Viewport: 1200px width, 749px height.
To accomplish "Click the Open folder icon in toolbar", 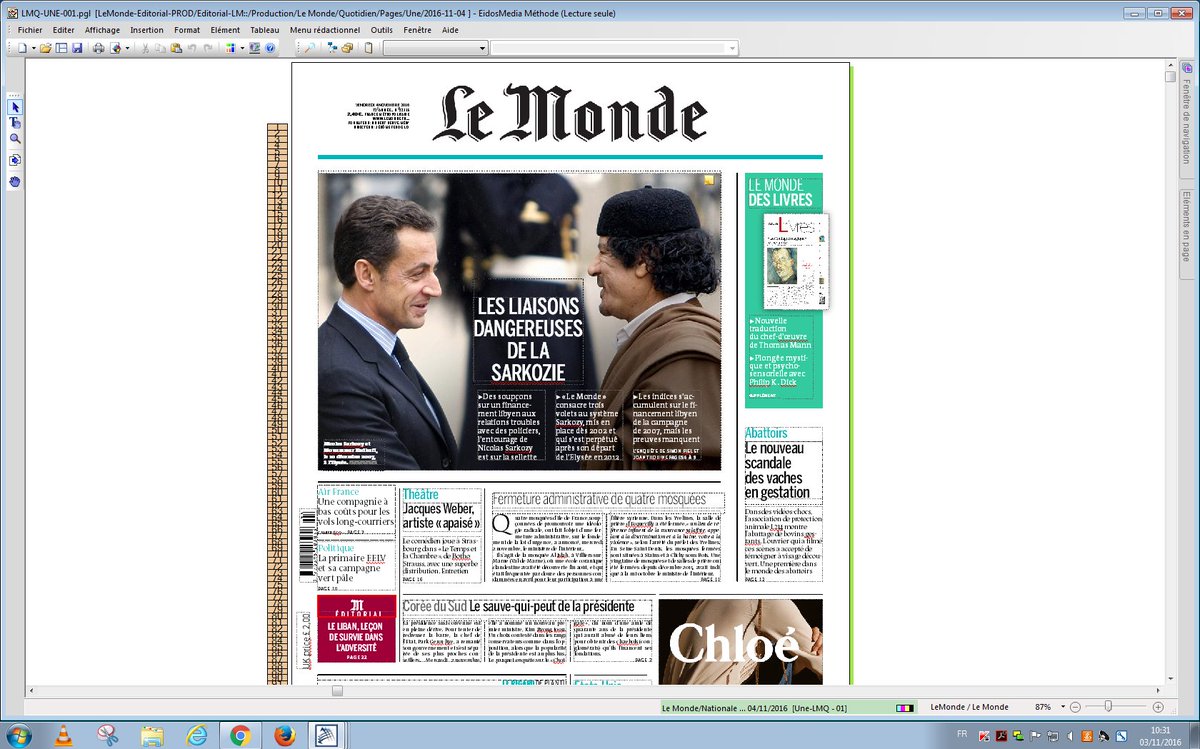I will coord(45,48).
